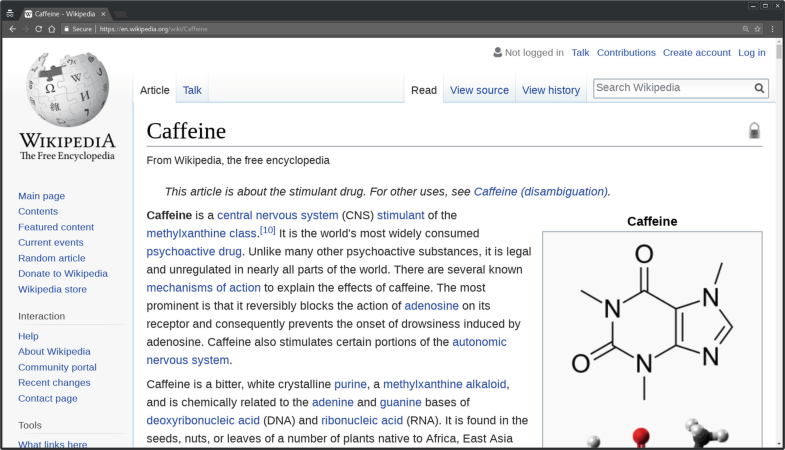This screenshot has width=785, height=450.
Task: Click the search magnifier icon in Wikipedia search box
Action: coord(759,89)
